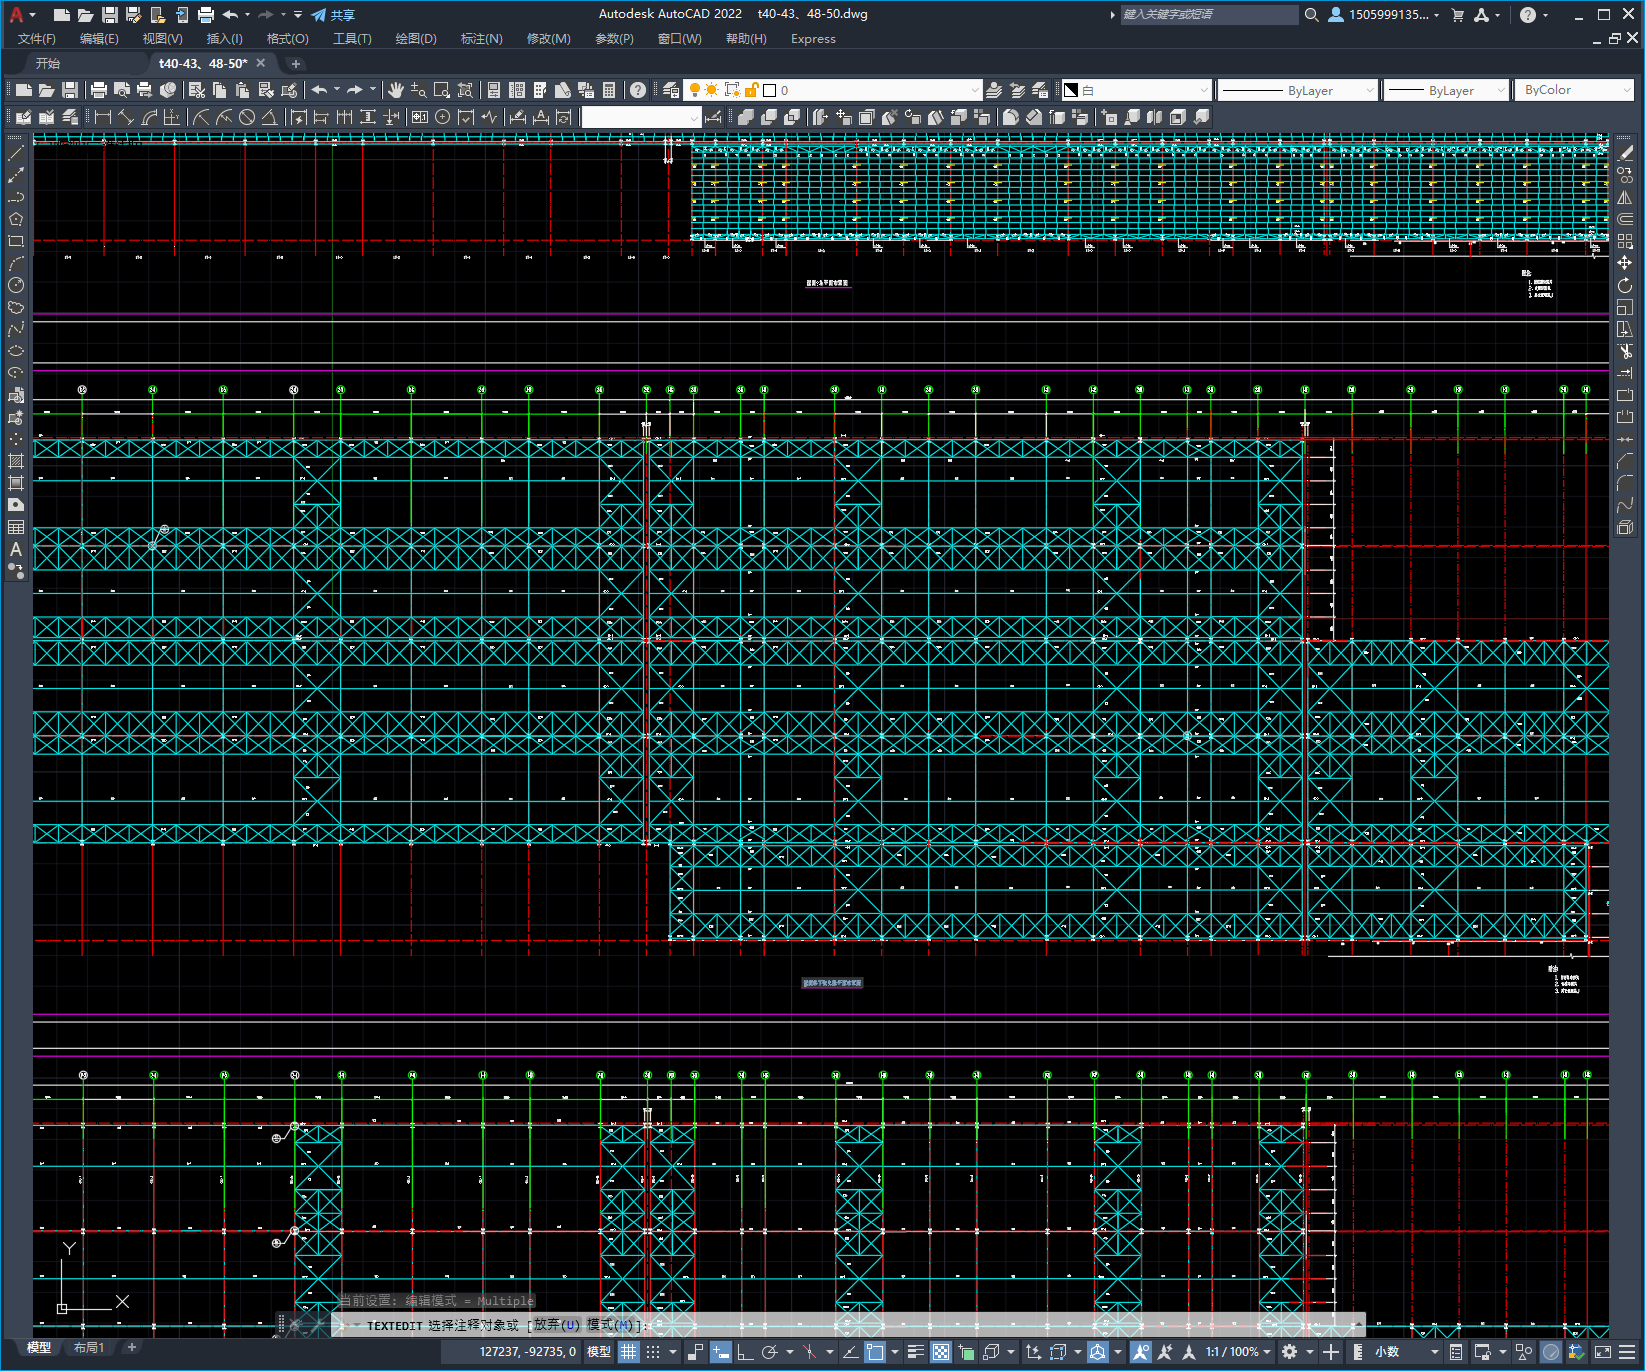Select the Diameter dimension tool
This screenshot has height=1371, width=1645.
point(247,117)
